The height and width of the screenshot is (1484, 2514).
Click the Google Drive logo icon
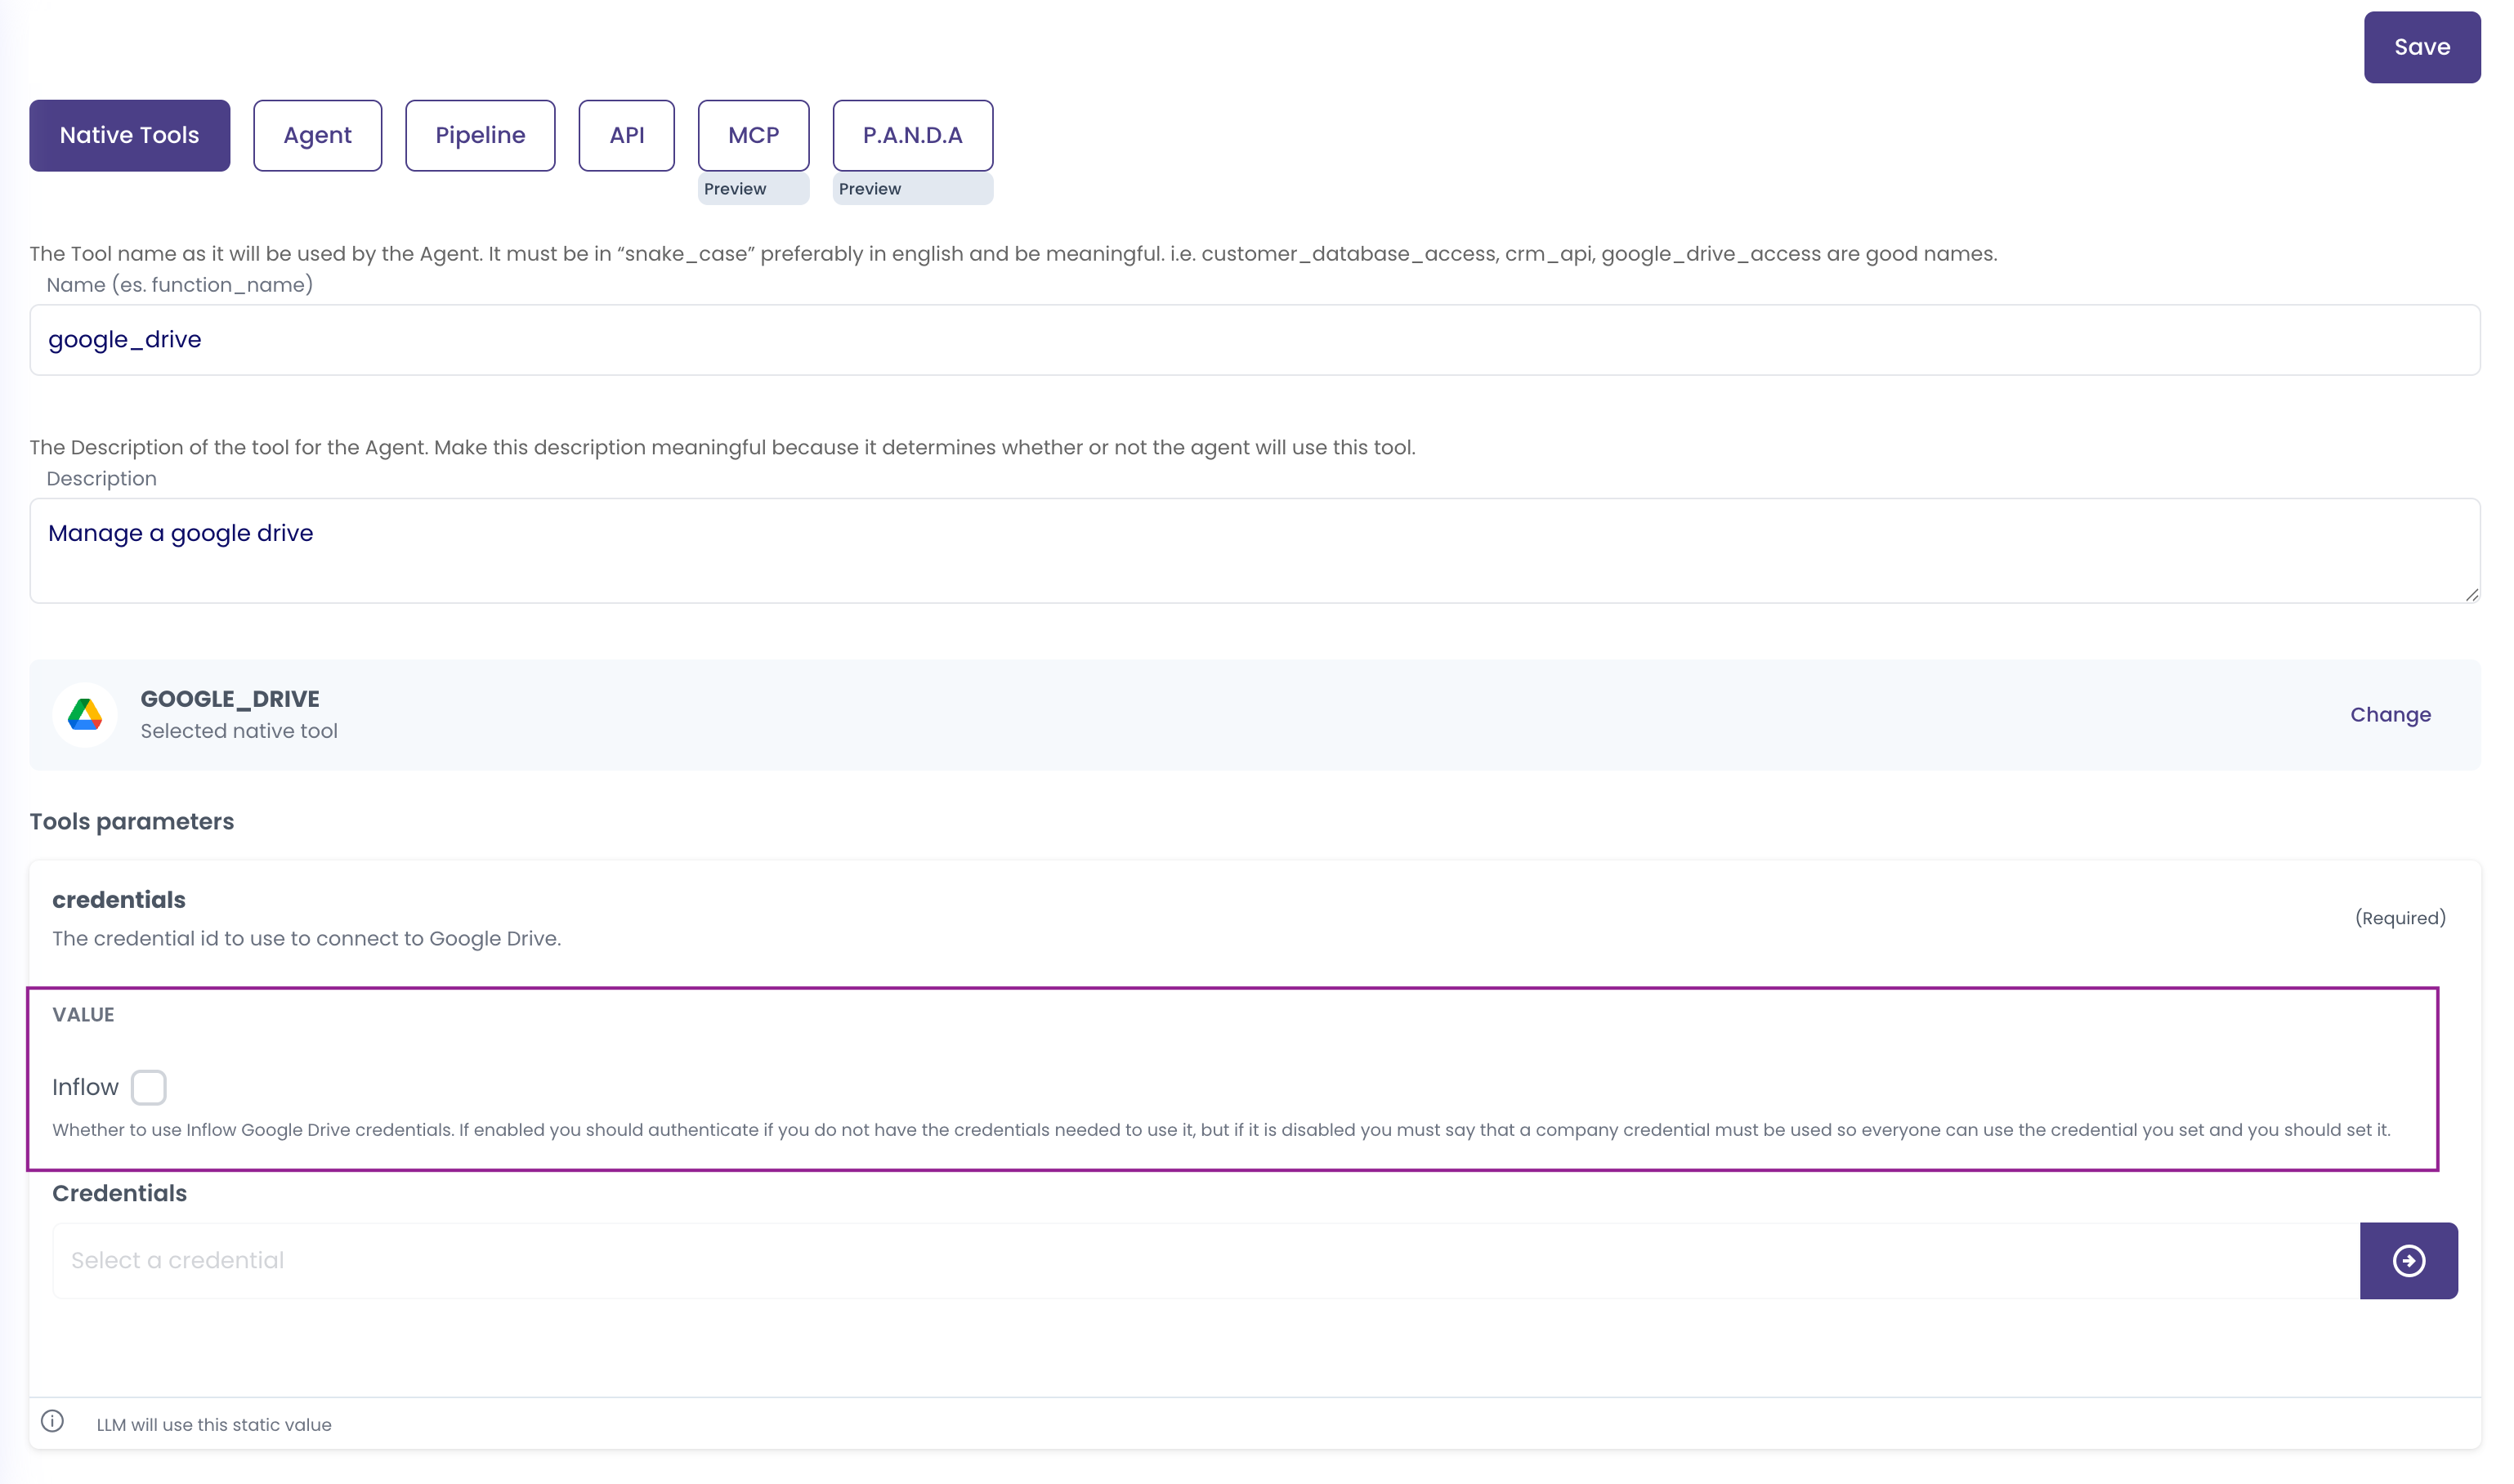[85, 714]
